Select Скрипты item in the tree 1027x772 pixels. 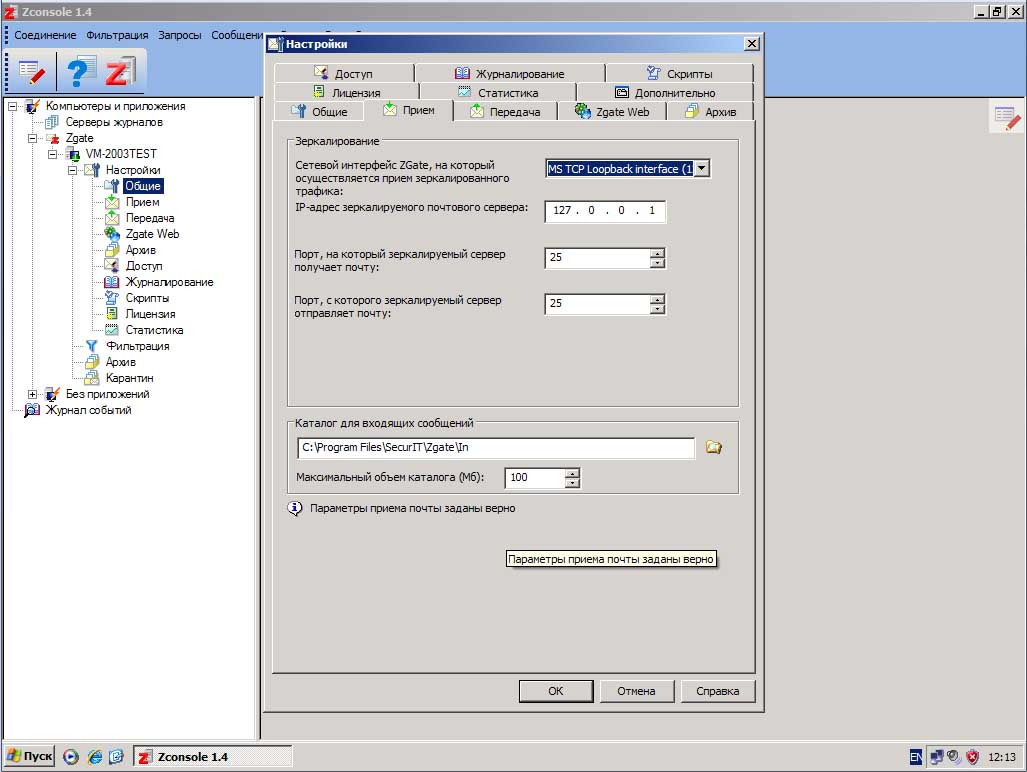pyautogui.click(x=147, y=298)
